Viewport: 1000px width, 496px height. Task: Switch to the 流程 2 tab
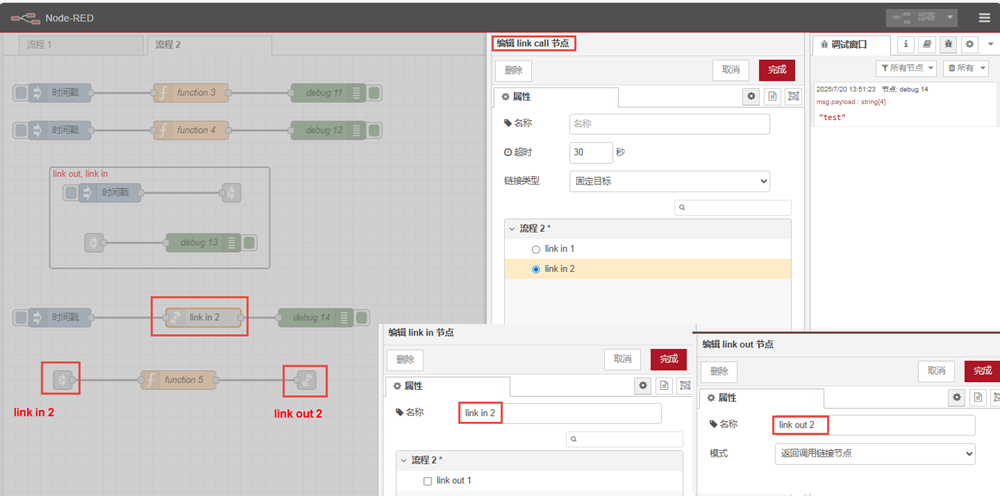(x=209, y=45)
